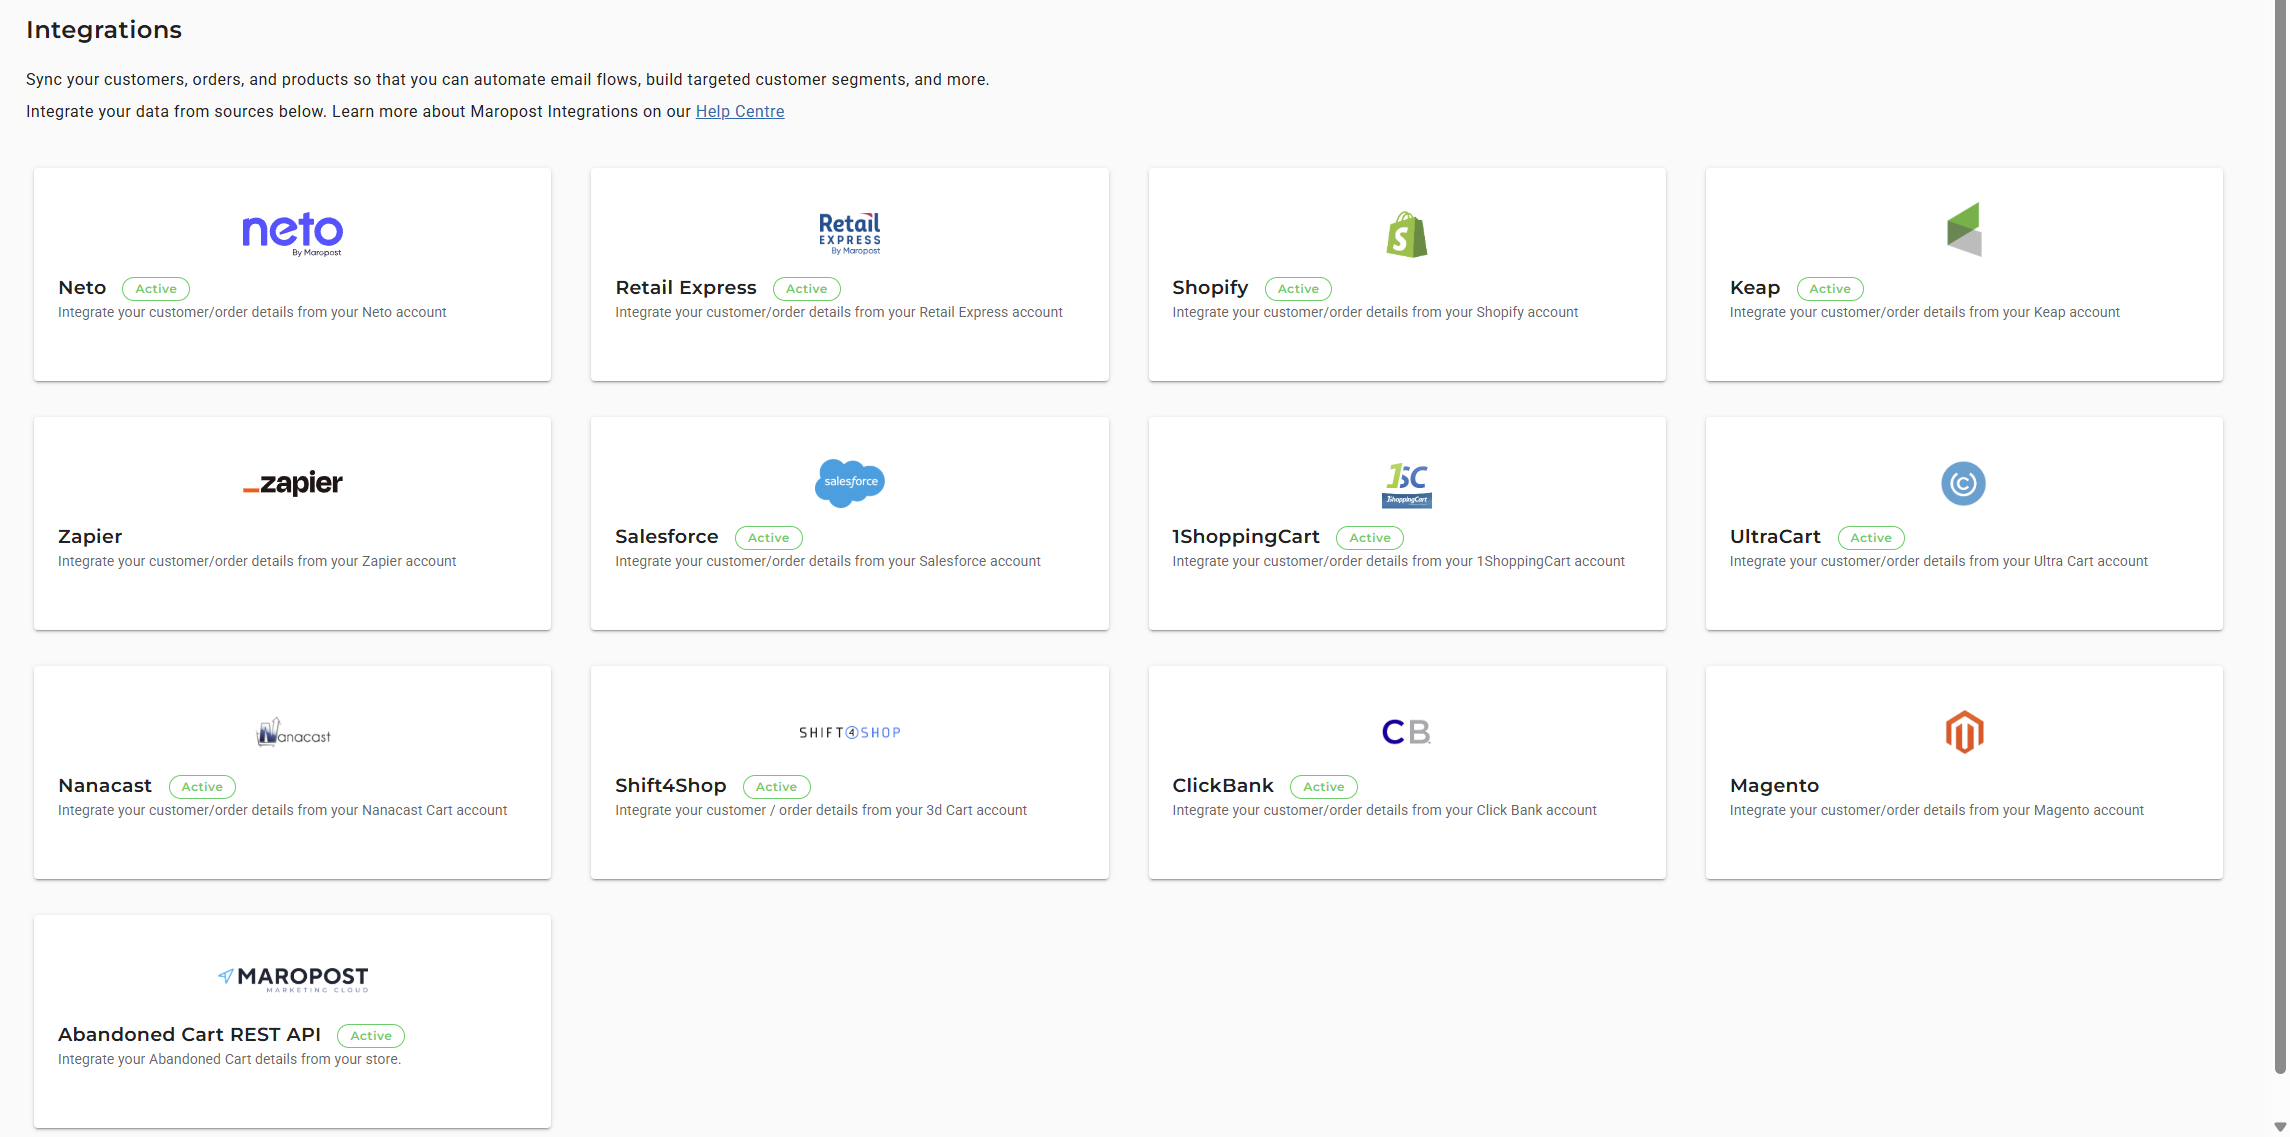Open the Help Centre link
Viewport: 2290px width, 1137px height.
pos(740,111)
